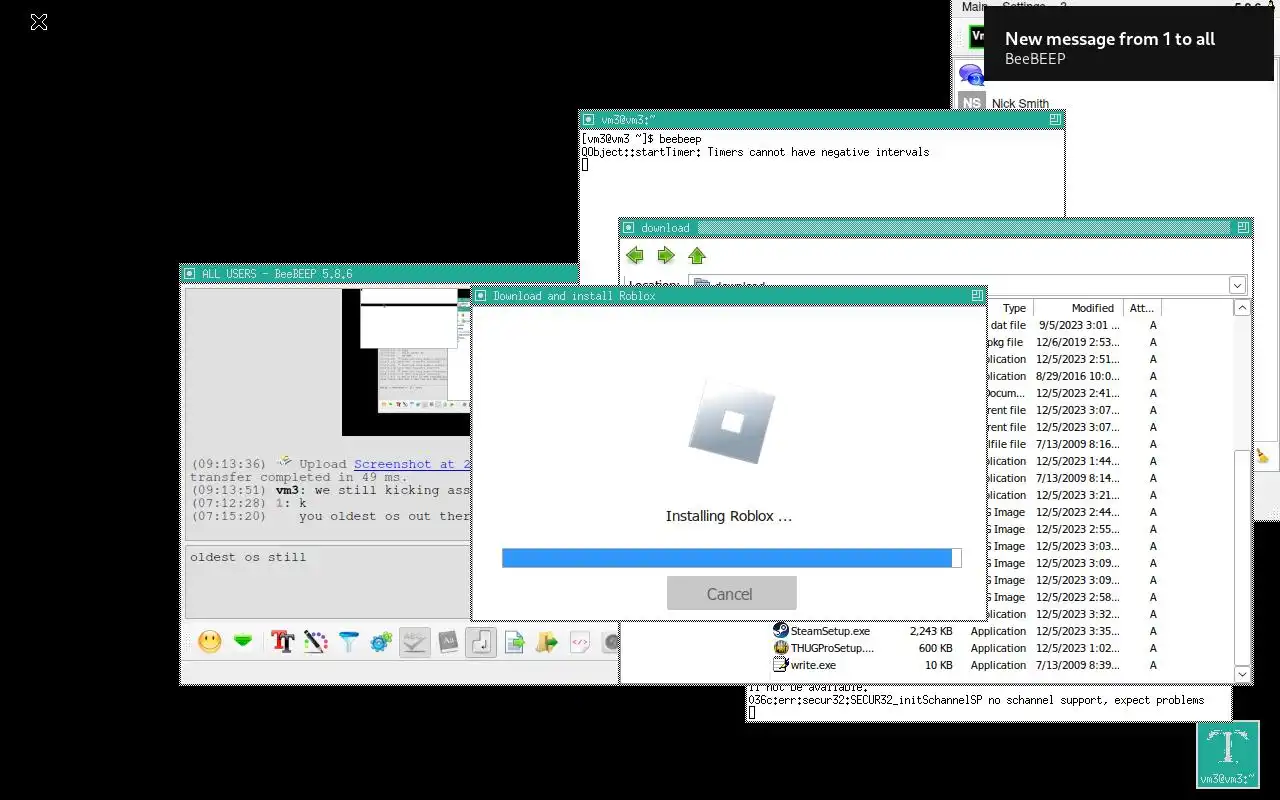Click the 2,243 KB size cell
This screenshot has height=800, width=1280.
pos(931,631)
